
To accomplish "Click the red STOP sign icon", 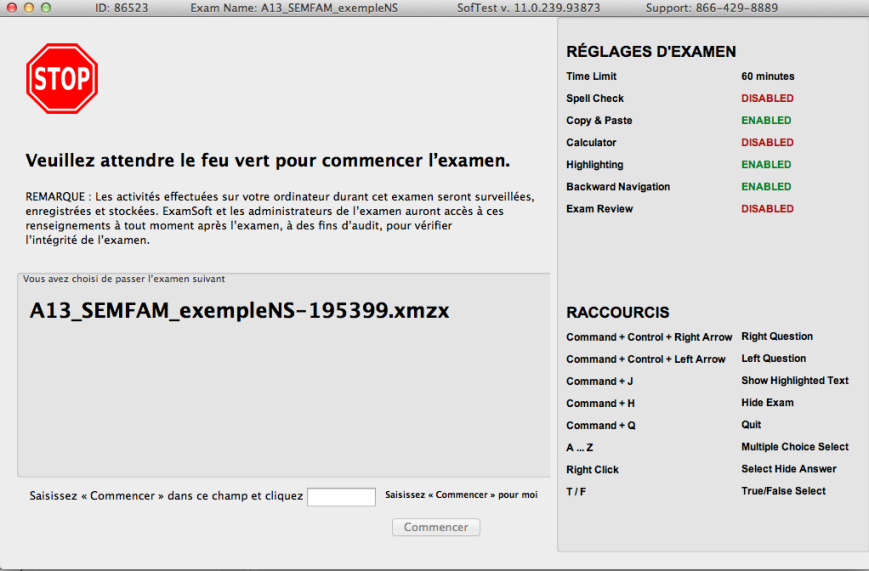I will click(62, 79).
